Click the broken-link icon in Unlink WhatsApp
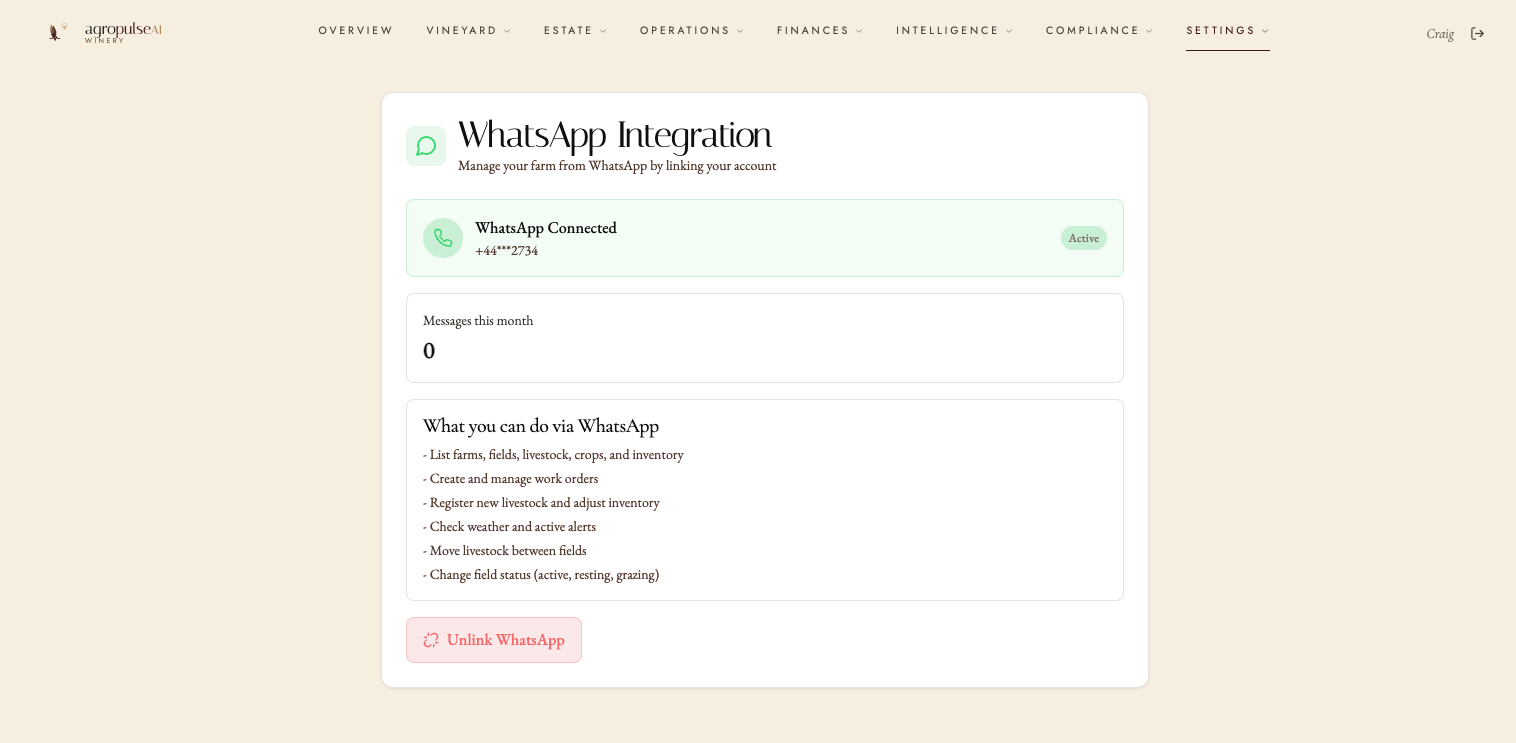This screenshot has height=743, width=1516. tap(431, 640)
